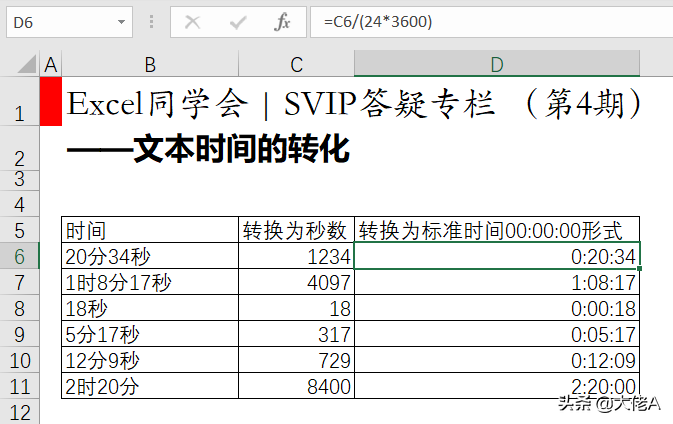Select column B header

click(x=150, y=64)
